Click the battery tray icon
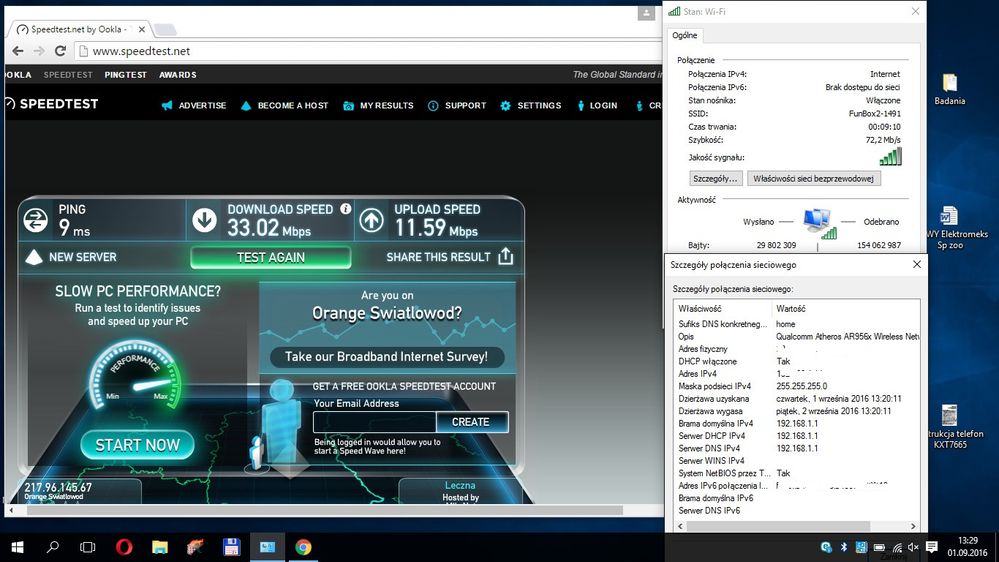The height and width of the screenshot is (562, 999). coord(879,547)
